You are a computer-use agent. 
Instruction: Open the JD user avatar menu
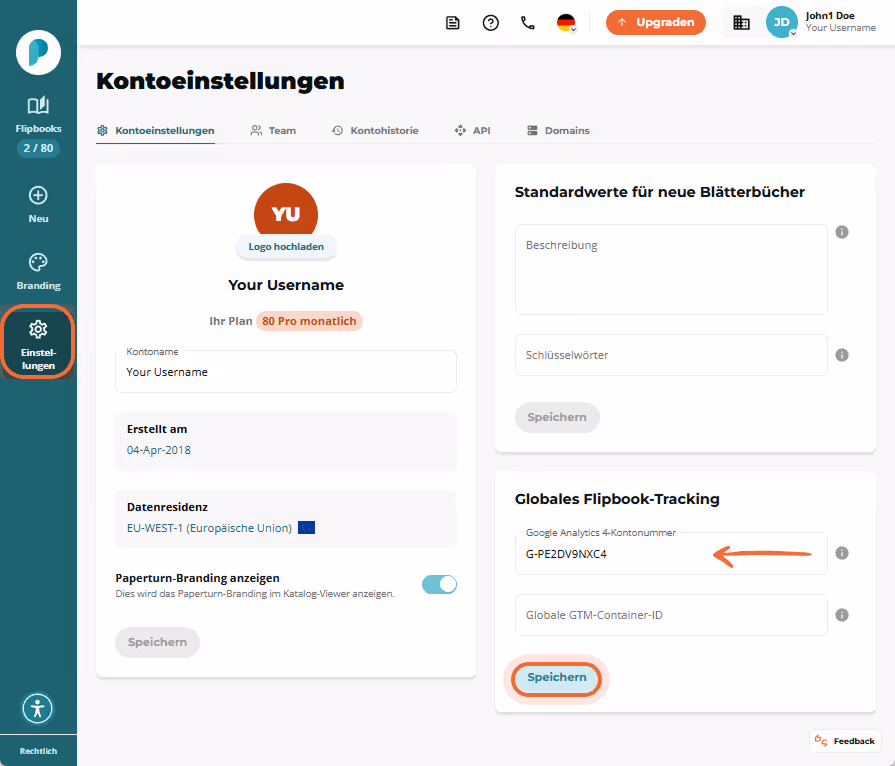pyautogui.click(x=781, y=22)
